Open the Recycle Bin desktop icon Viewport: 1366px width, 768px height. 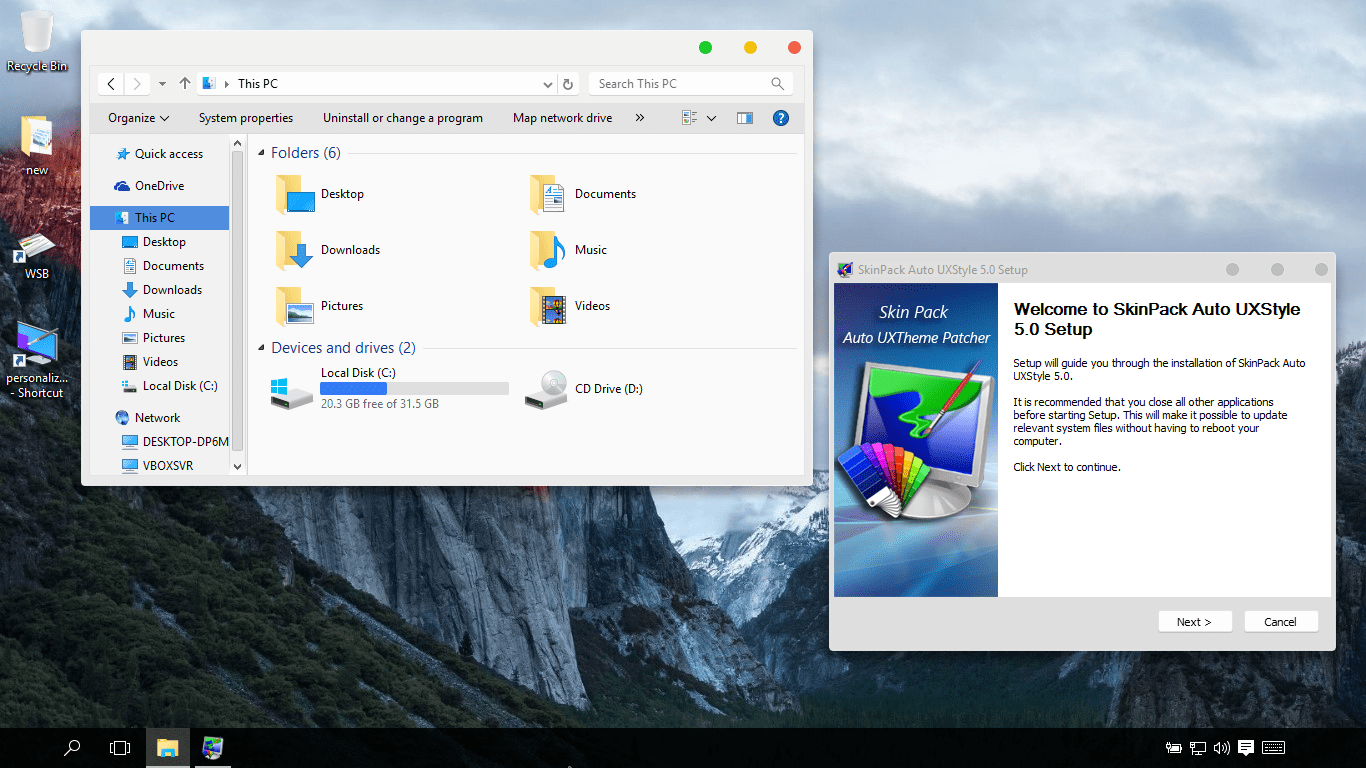37,42
